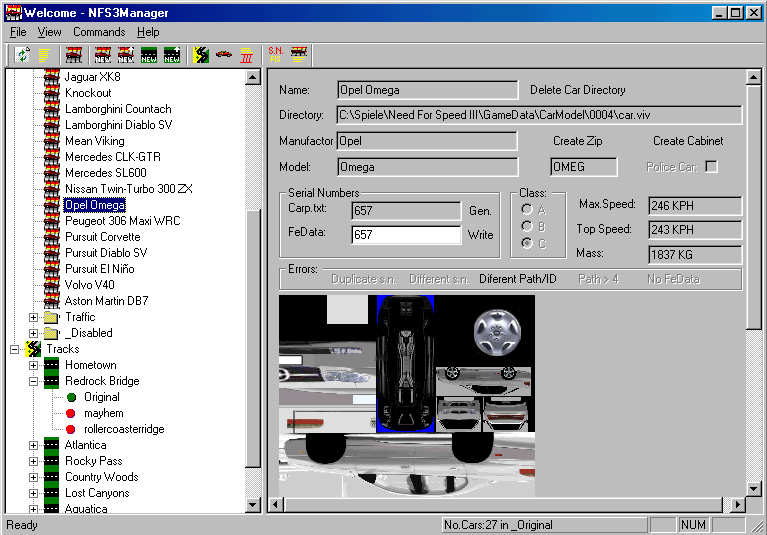Click the FeData serial number field
This screenshot has width=767, height=535.
click(x=405, y=235)
